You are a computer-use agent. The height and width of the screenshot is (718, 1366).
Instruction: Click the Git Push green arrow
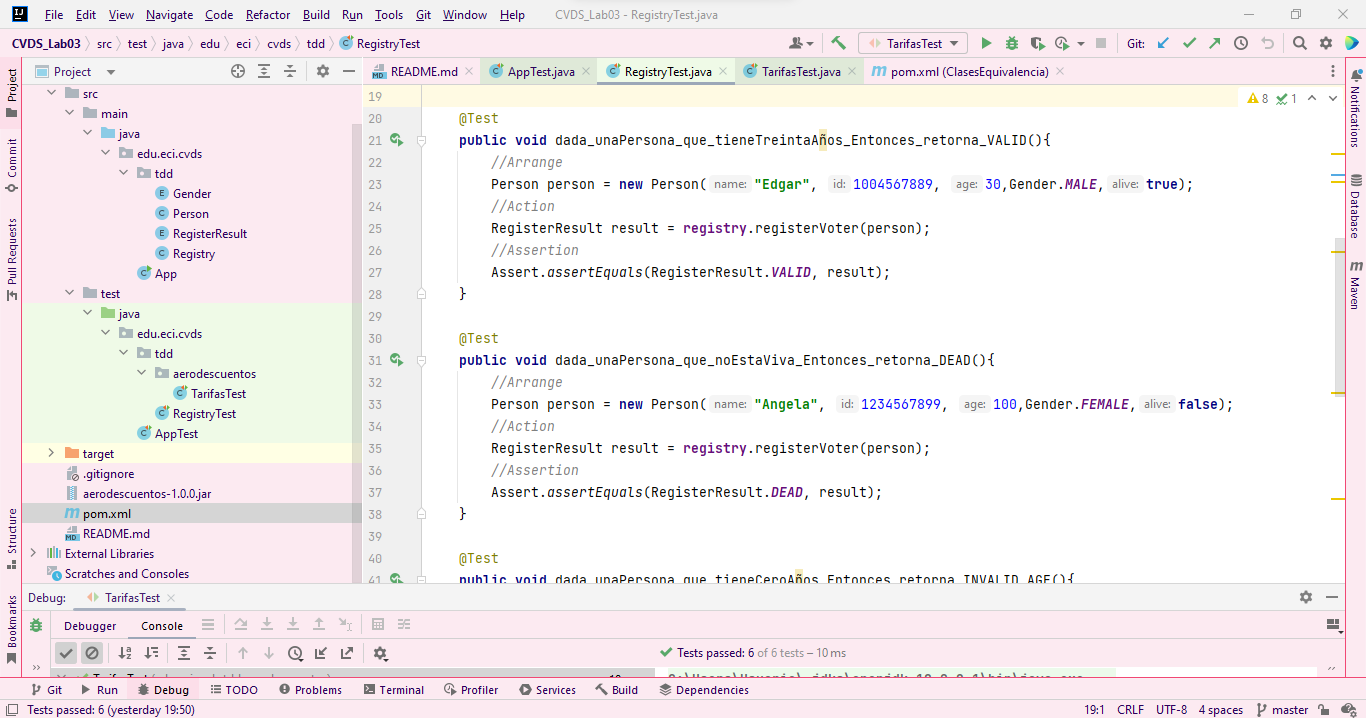(1214, 43)
